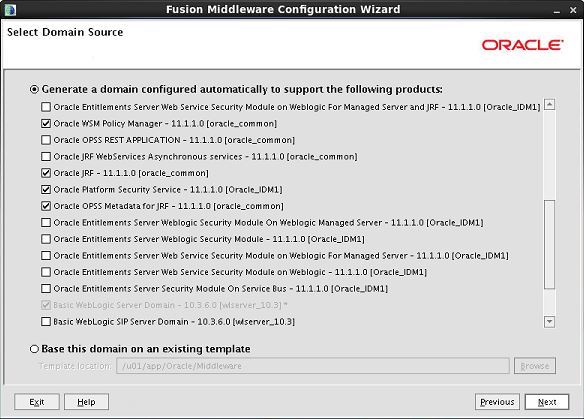Click the wizard application icon in title bar
584x419 pixels.
pyautogui.click(x=10, y=9)
